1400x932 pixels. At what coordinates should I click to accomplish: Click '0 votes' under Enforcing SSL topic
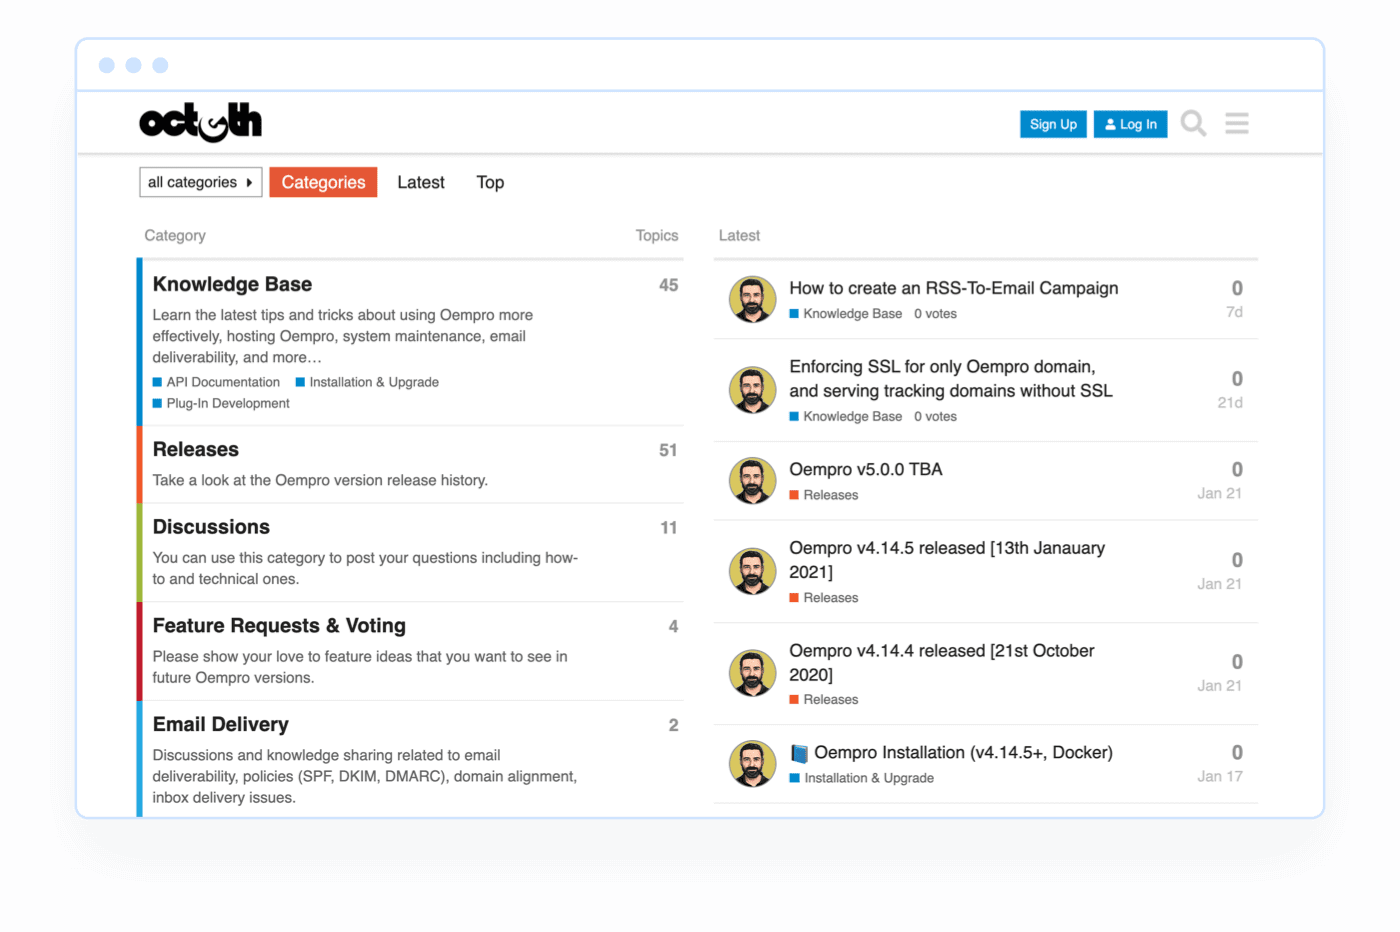(x=935, y=417)
